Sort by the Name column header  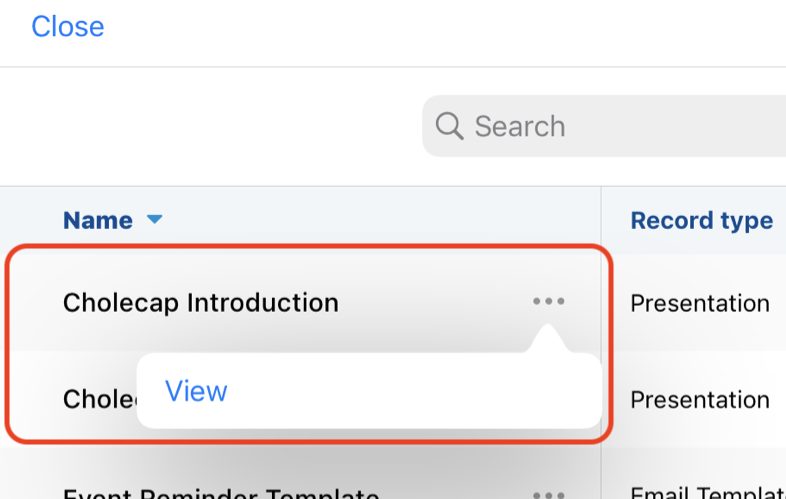point(98,220)
